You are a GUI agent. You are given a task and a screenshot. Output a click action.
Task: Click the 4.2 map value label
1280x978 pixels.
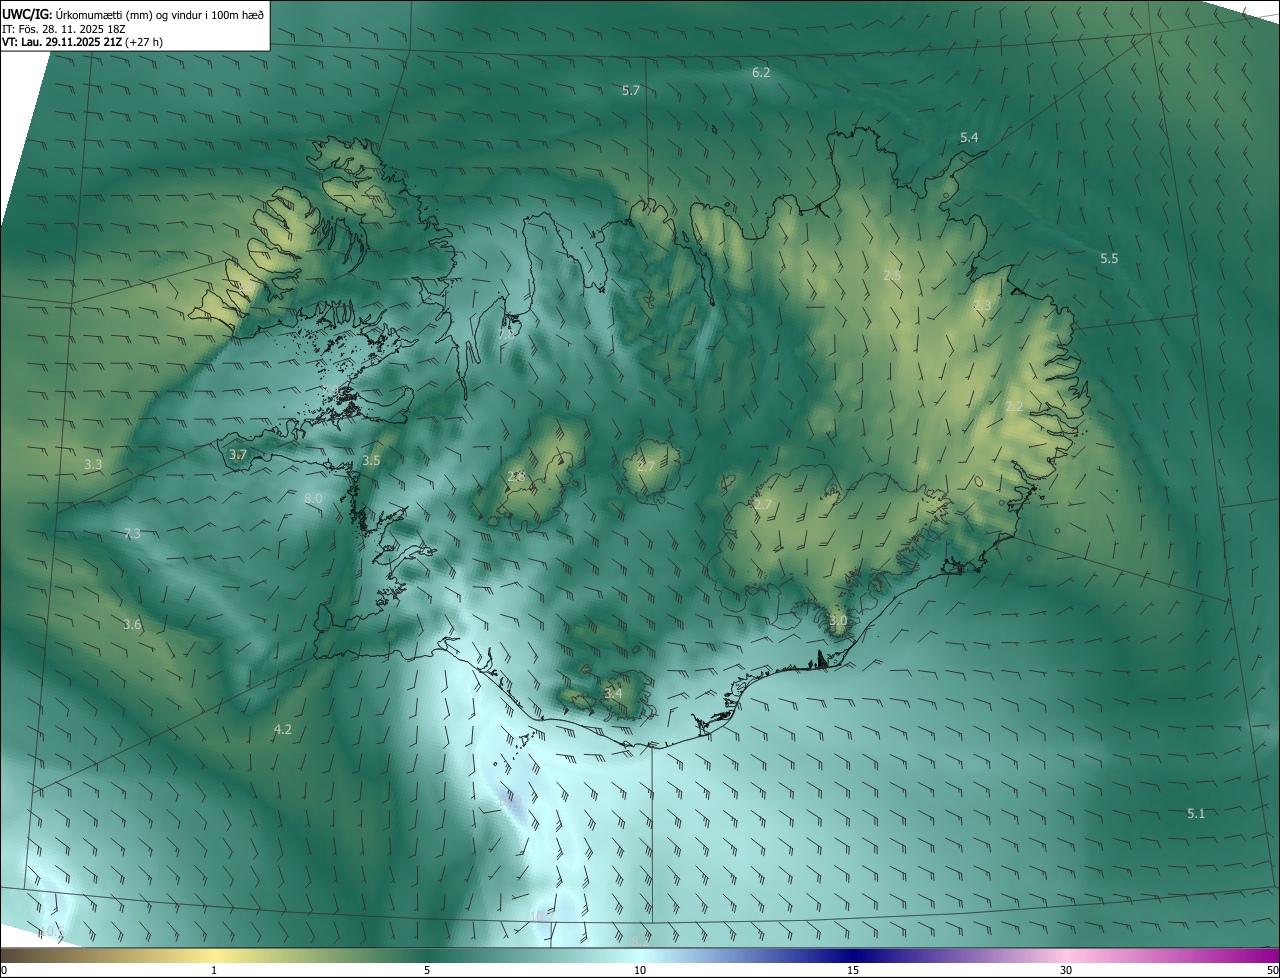pyautogui.click(x=283, y=729)
